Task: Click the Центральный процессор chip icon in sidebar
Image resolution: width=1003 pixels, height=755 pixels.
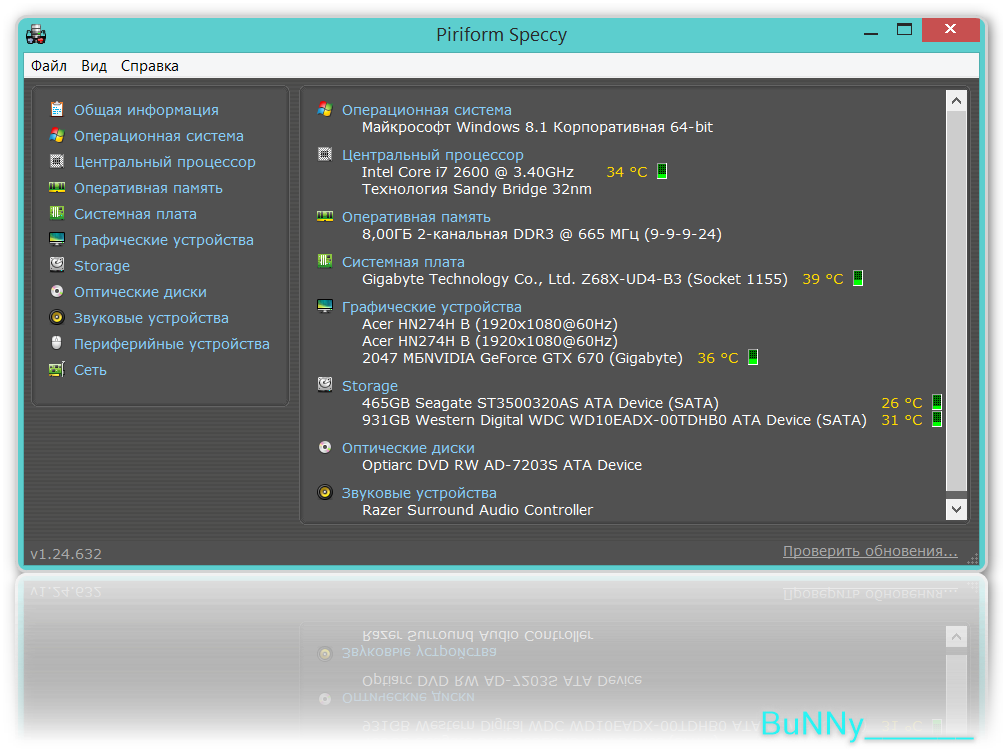Action: [x=57, y=161]
